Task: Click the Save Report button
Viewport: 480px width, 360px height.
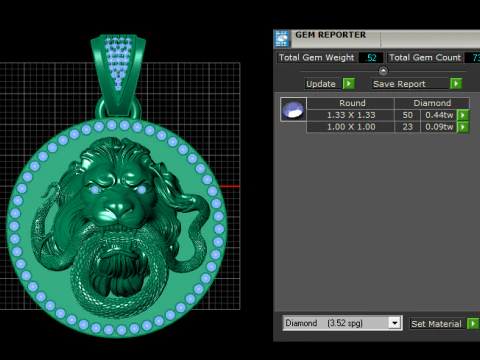Action: coord(410,84)
